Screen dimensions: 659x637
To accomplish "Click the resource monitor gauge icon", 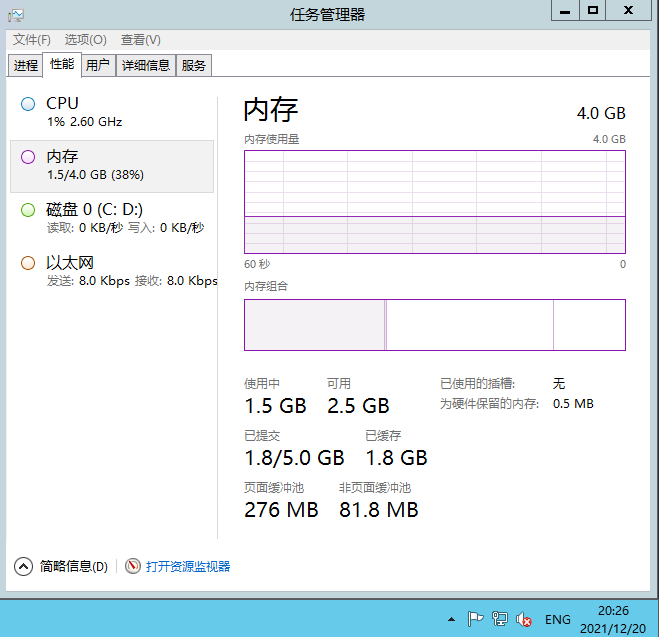I will (x=133, y=567).
